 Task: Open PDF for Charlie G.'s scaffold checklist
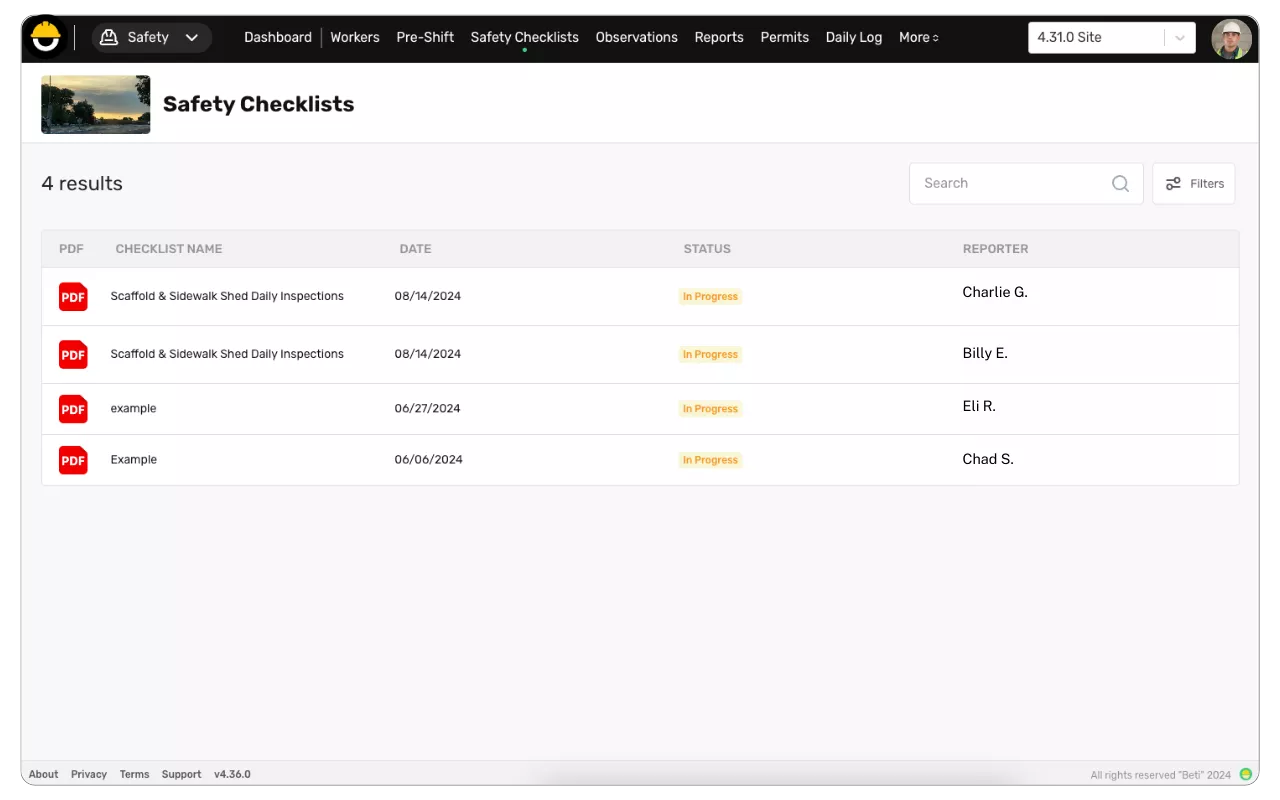pos(73,297)
